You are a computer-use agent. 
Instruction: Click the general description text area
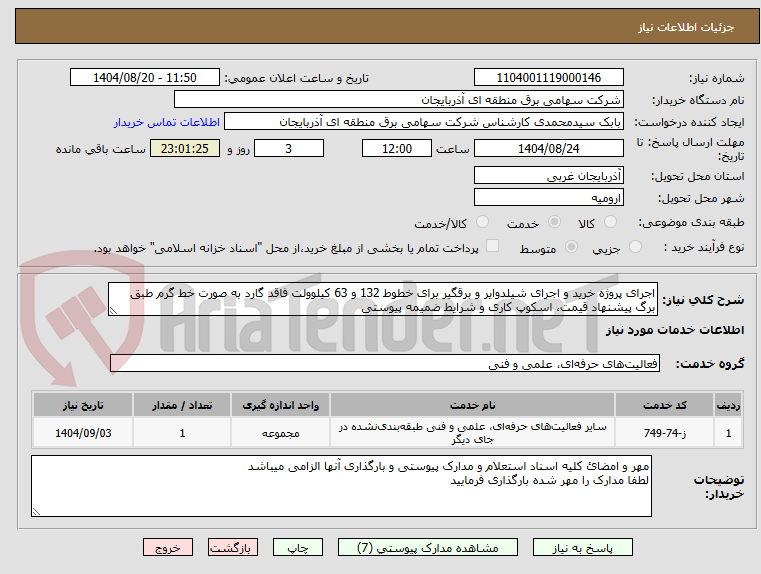click(383, 299)
